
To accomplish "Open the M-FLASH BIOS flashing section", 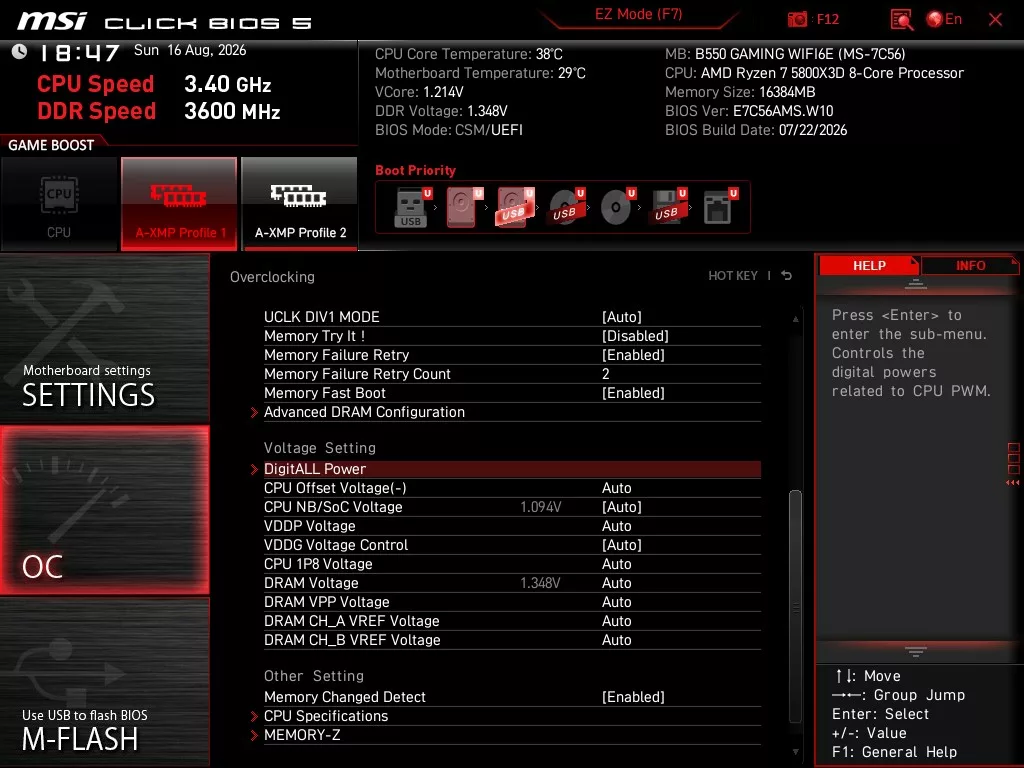I will point(104,682).
